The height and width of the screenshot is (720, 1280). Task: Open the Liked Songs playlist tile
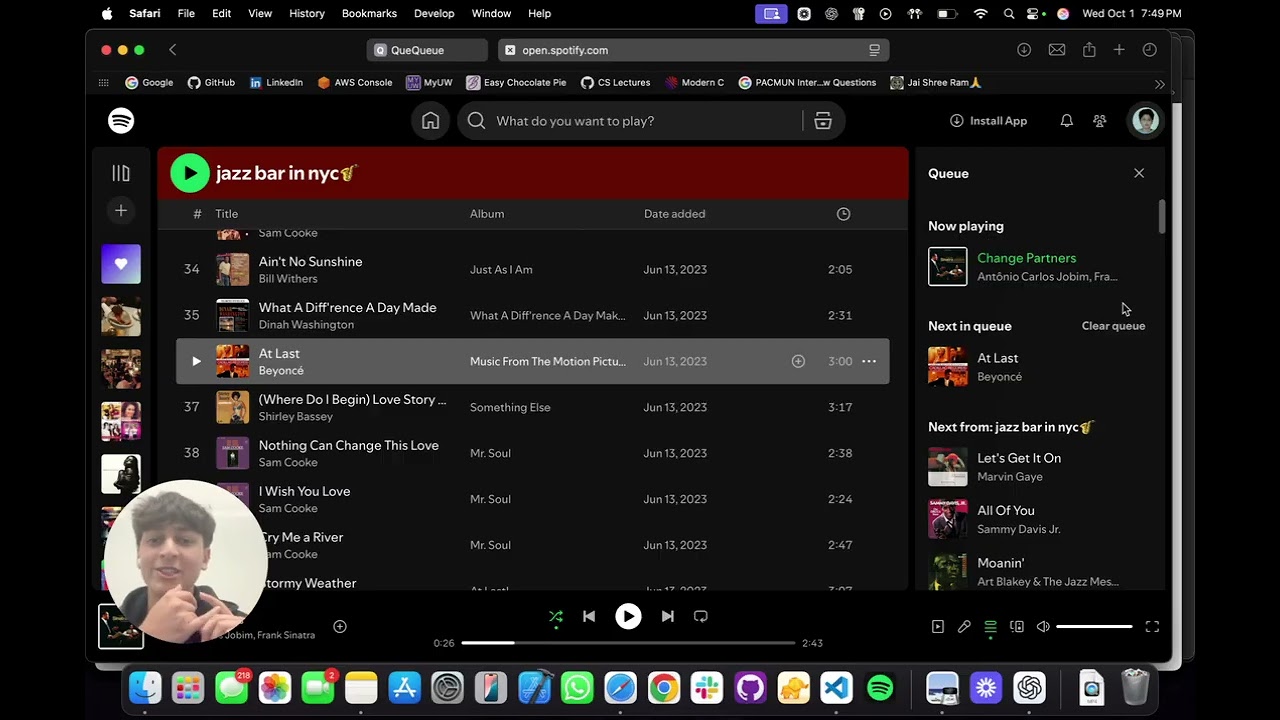tap(121, 264)
